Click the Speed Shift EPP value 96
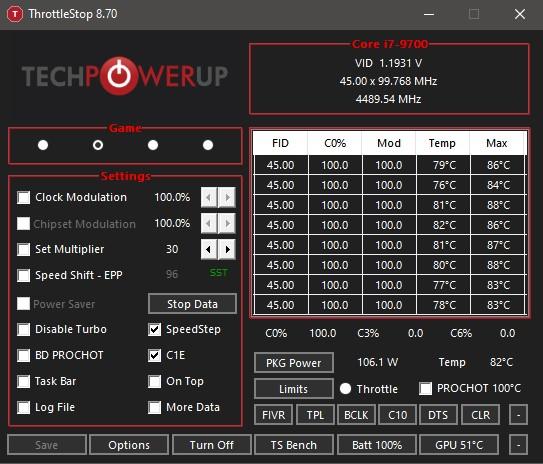This screenshot has height=464, width=543. pyautogui.click(x=172, y=275)
